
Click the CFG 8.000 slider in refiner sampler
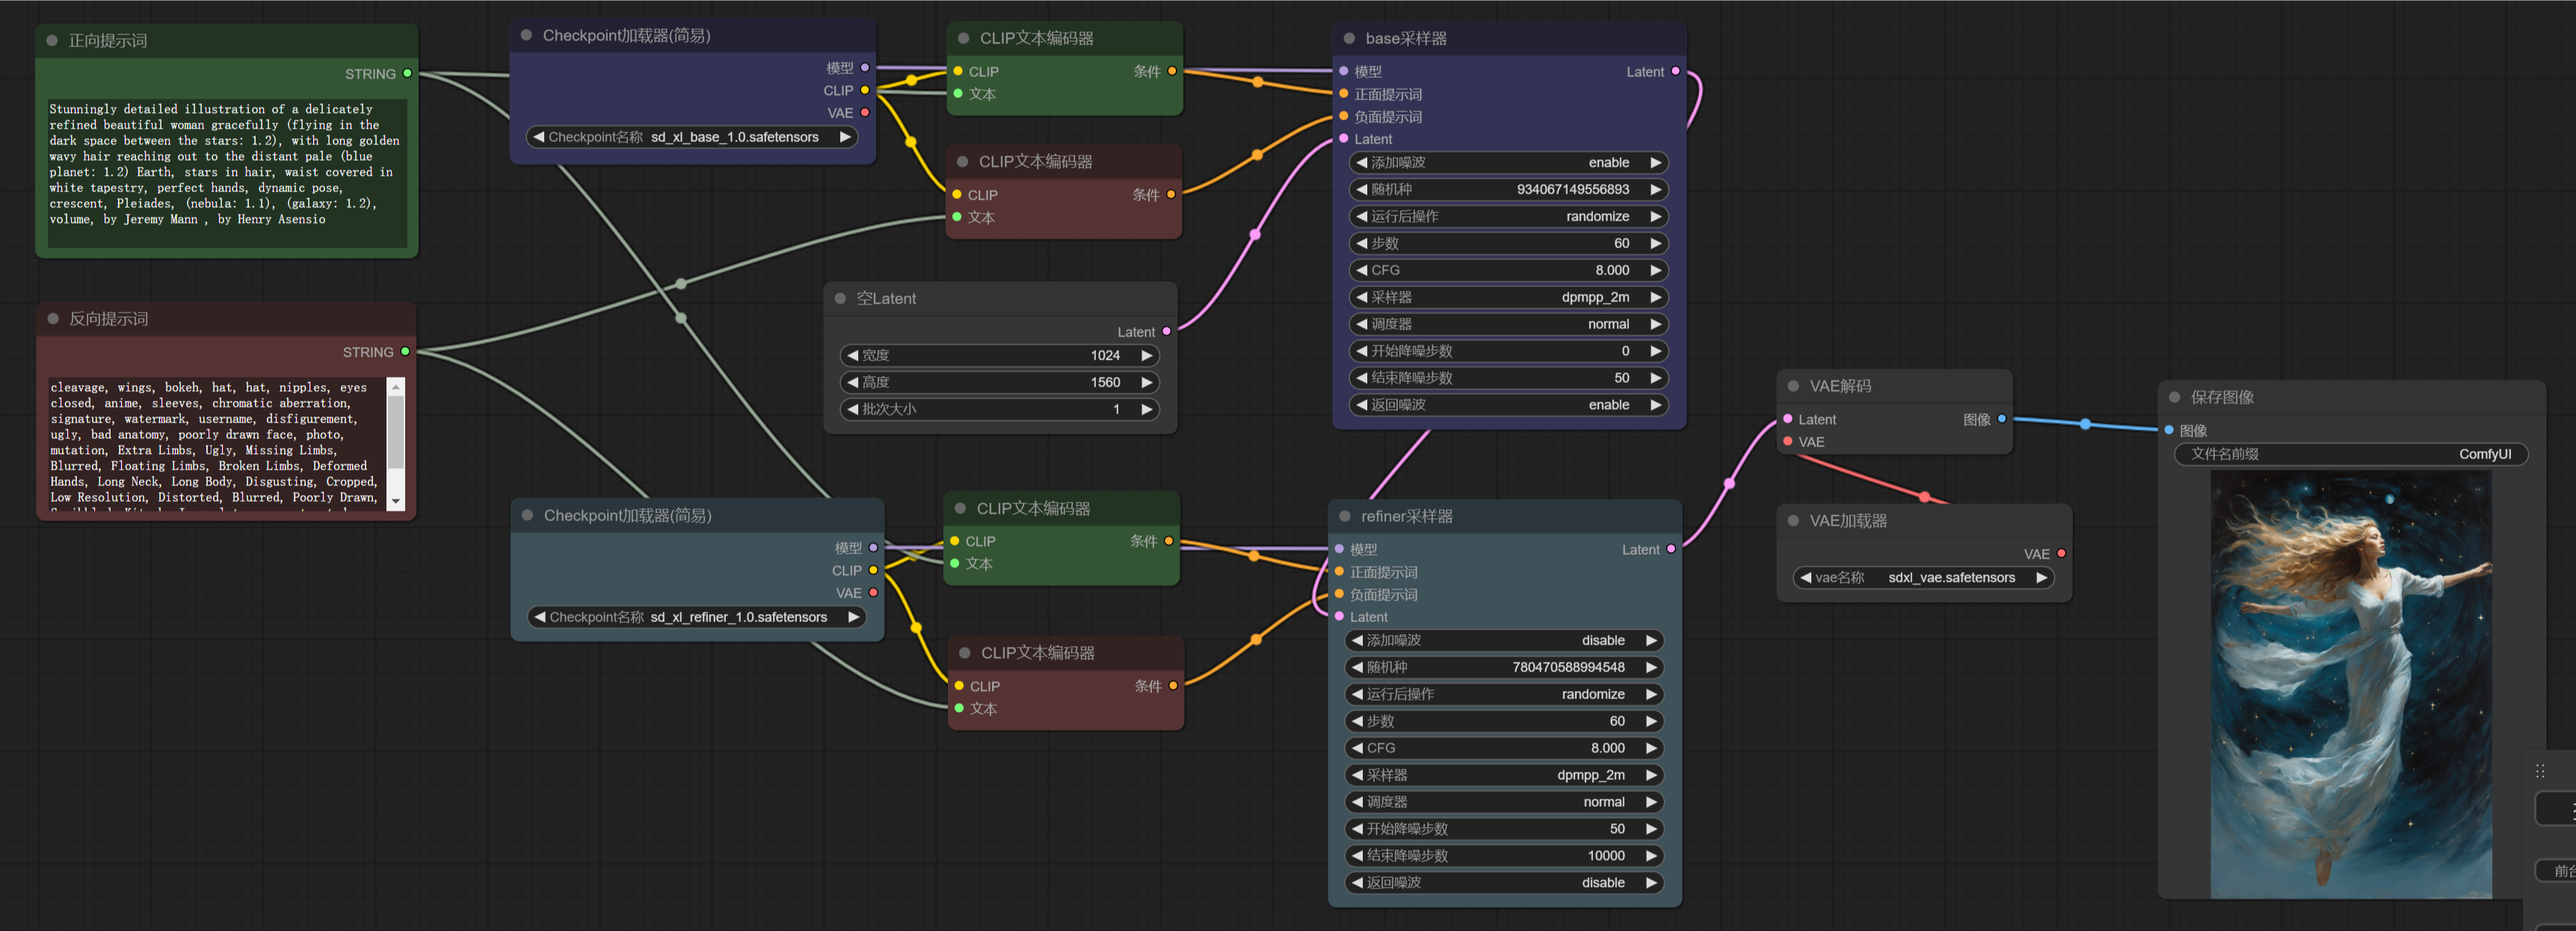coord(1504,748)
